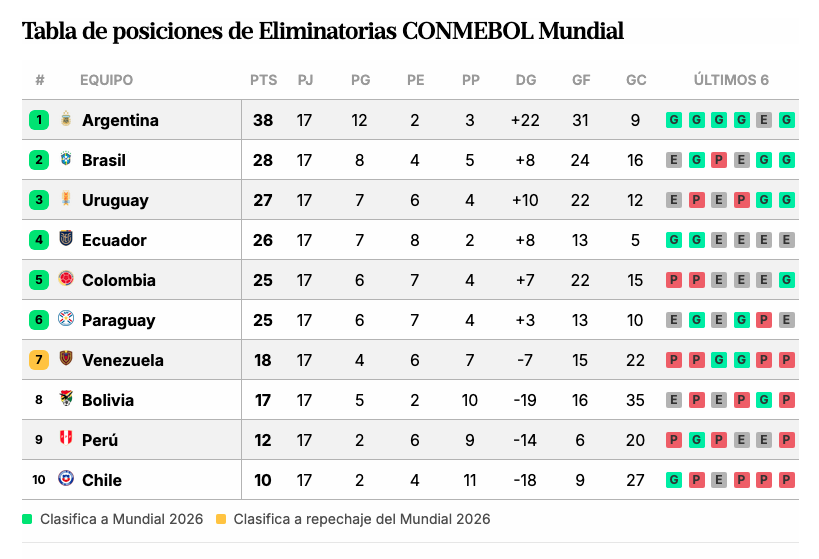The height and width of the screenshot is (559, 819).
Task: Click the Chile team crest icon
Action: [66, 478]
